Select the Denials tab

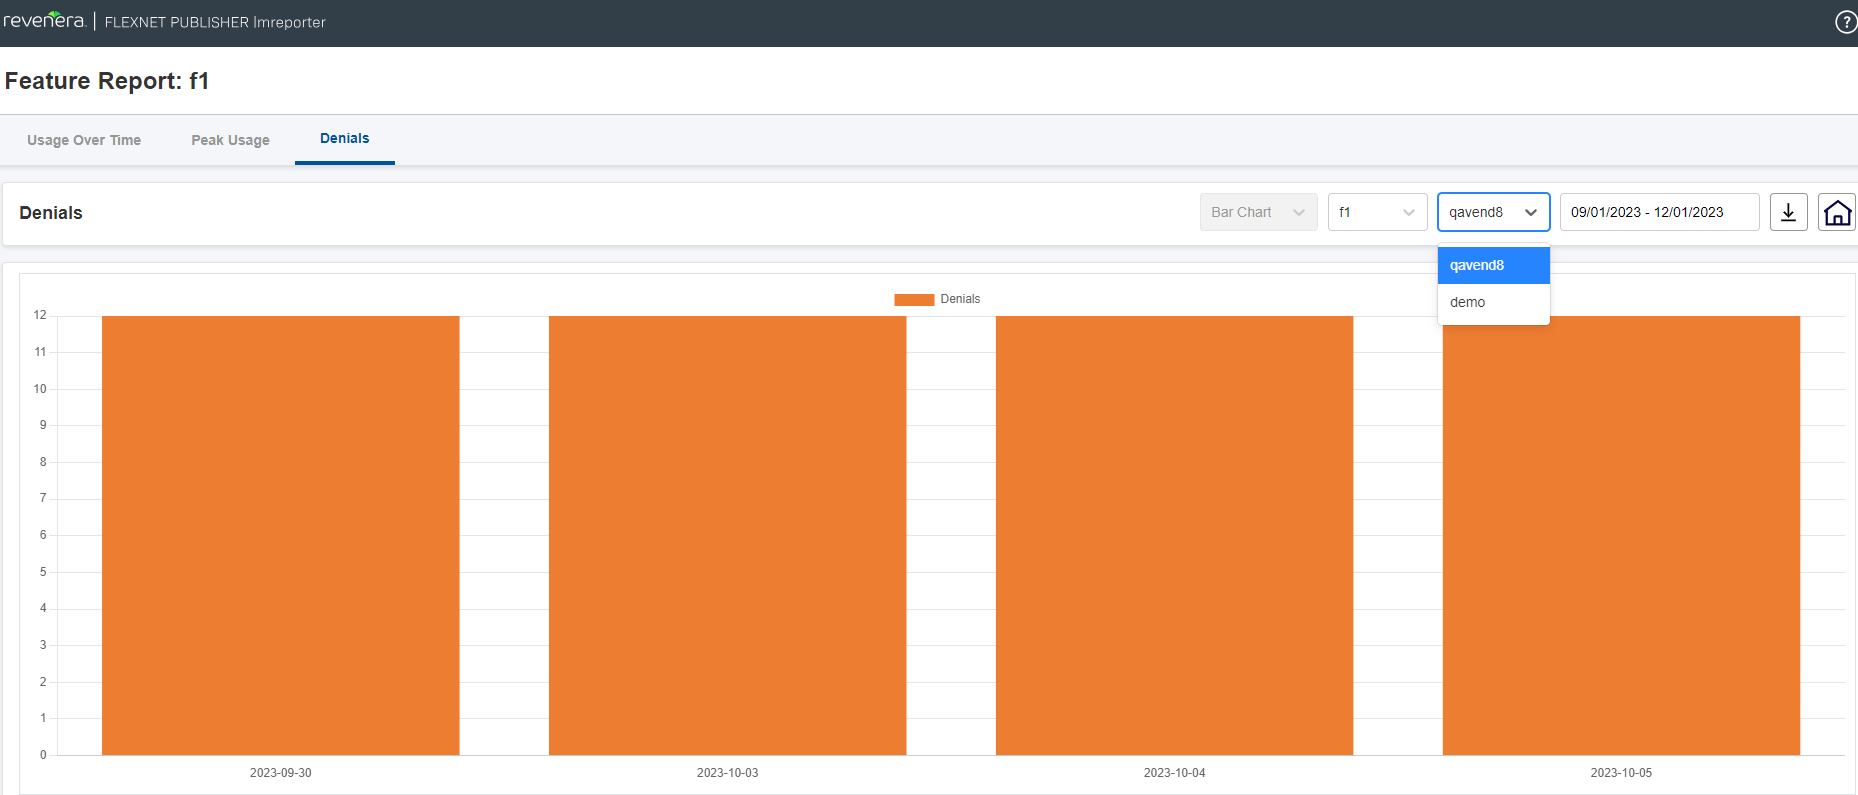tap(344, 139)
